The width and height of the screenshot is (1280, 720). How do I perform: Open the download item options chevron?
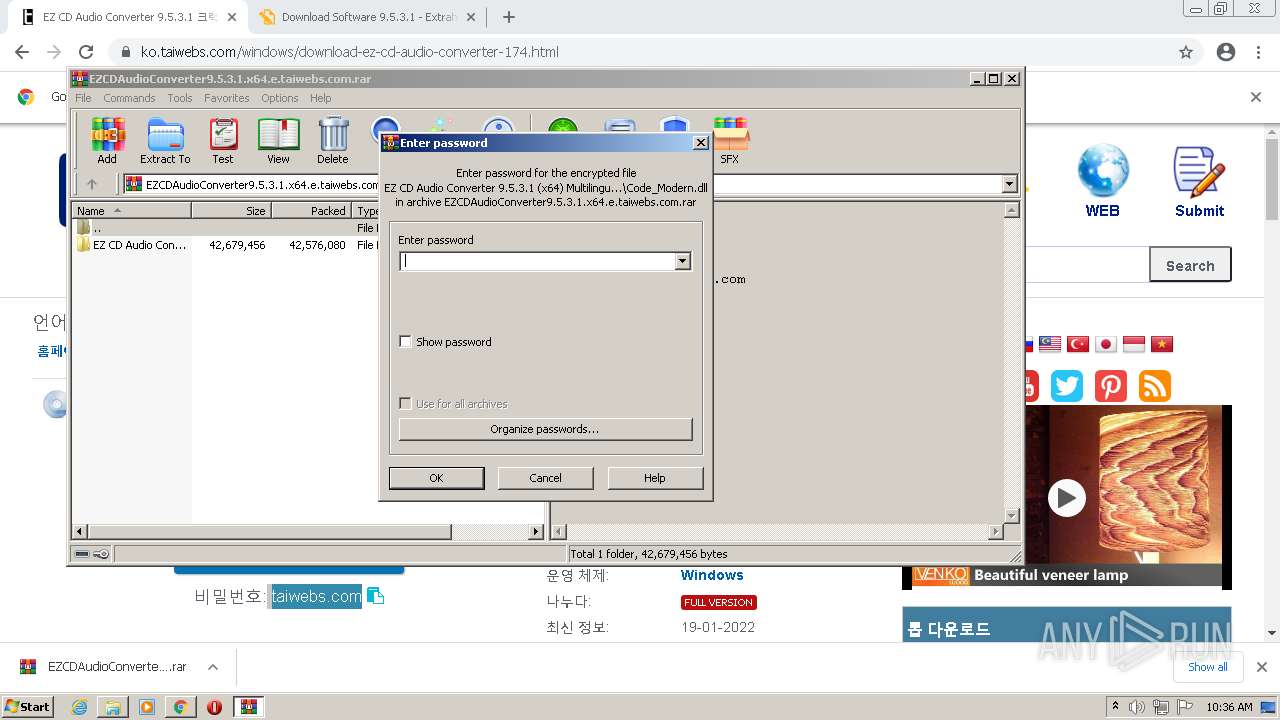212,667
